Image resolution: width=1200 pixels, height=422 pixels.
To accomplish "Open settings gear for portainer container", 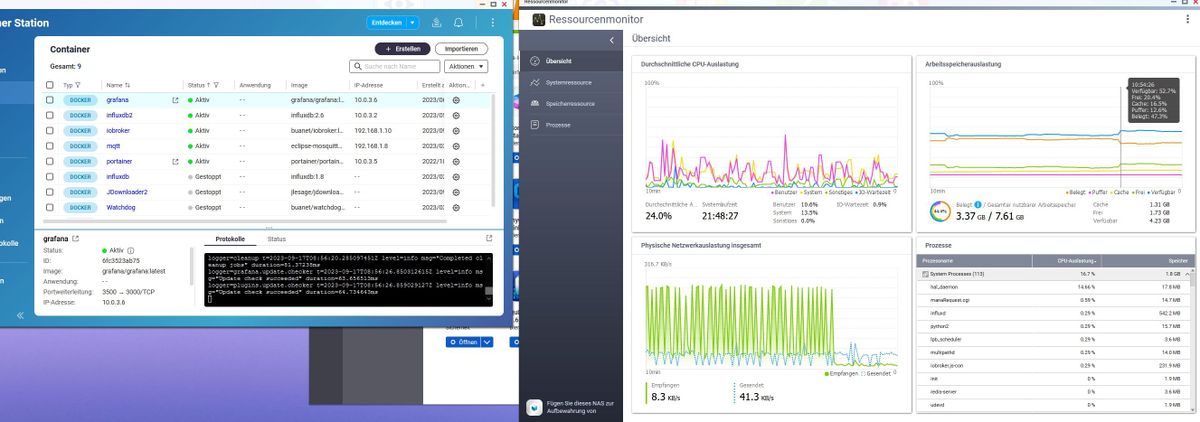I will (456, 161).
